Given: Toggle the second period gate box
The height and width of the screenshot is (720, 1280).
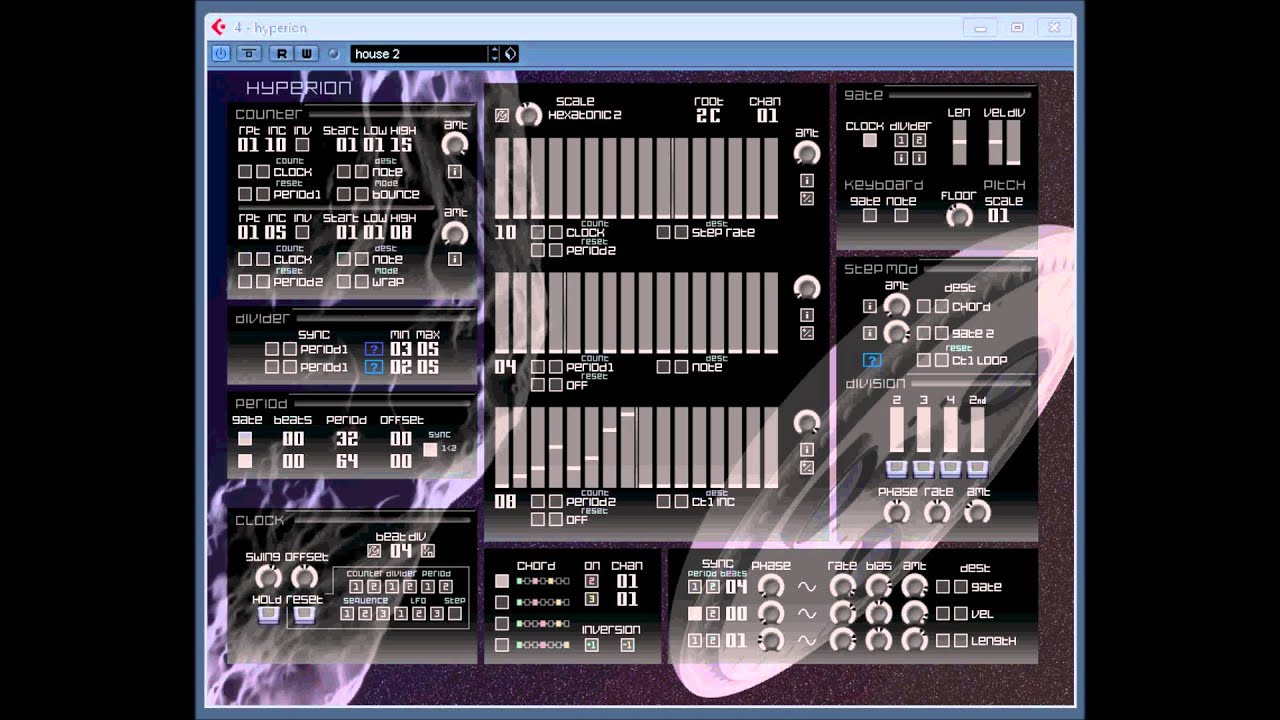Looking at the screenshot, I should click(245, 461).
